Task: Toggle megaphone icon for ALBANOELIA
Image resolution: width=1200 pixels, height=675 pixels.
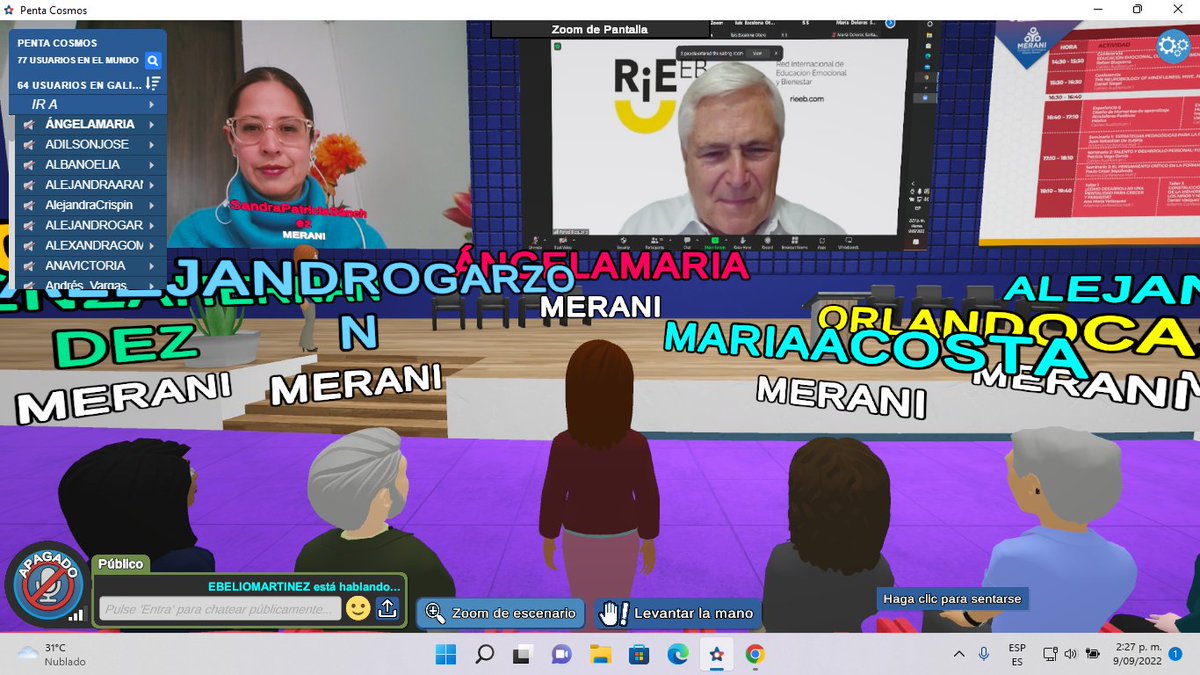Action: [x=29, y=165]
